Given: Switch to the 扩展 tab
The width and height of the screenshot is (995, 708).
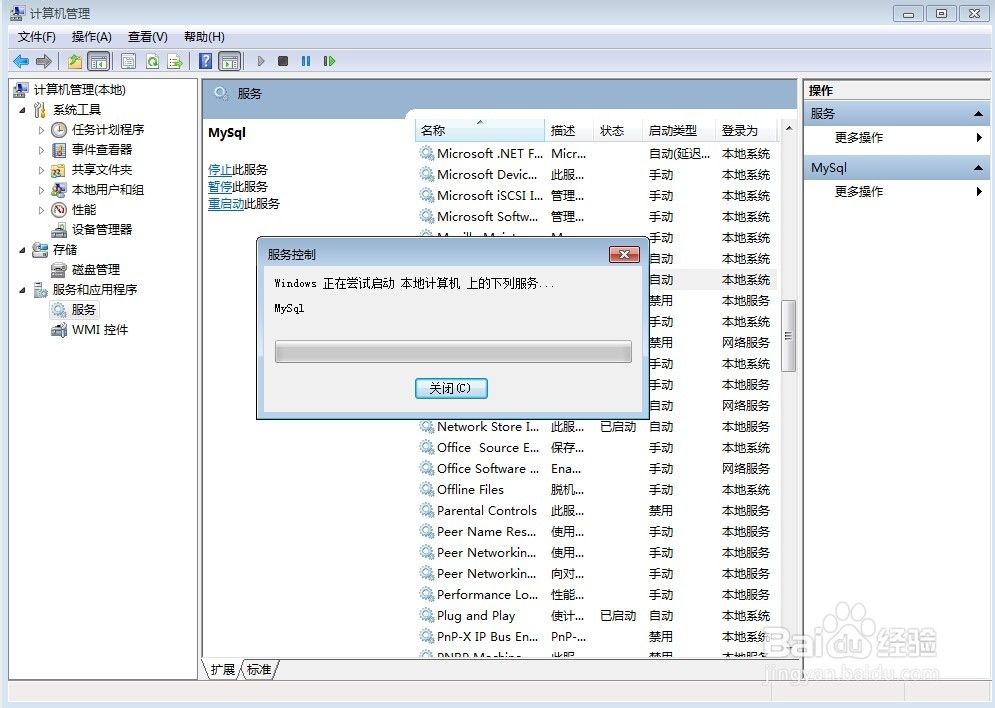Looking at the screenshot, I should [222, 669].
